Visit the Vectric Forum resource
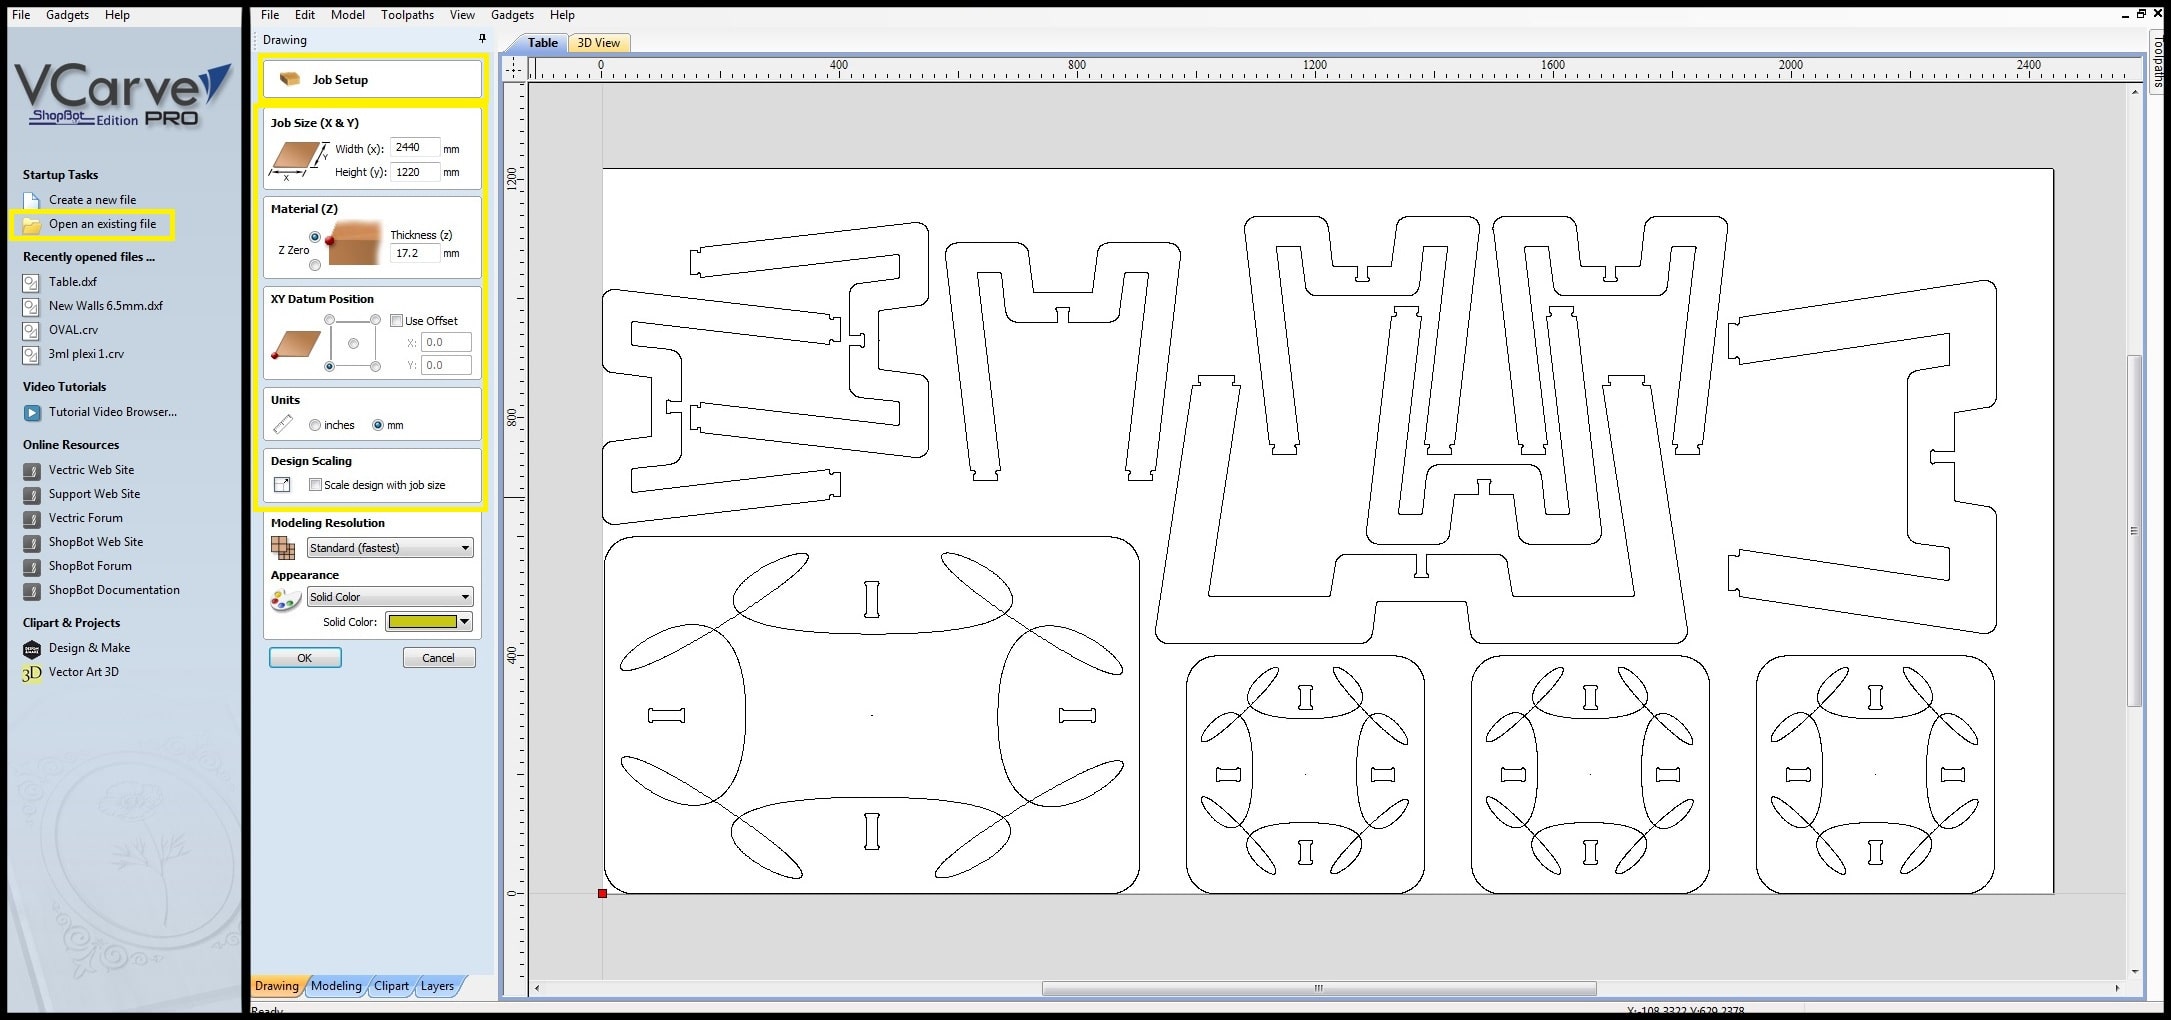The width and height of the screenshot is (2171, 1020). pos(85,518)
